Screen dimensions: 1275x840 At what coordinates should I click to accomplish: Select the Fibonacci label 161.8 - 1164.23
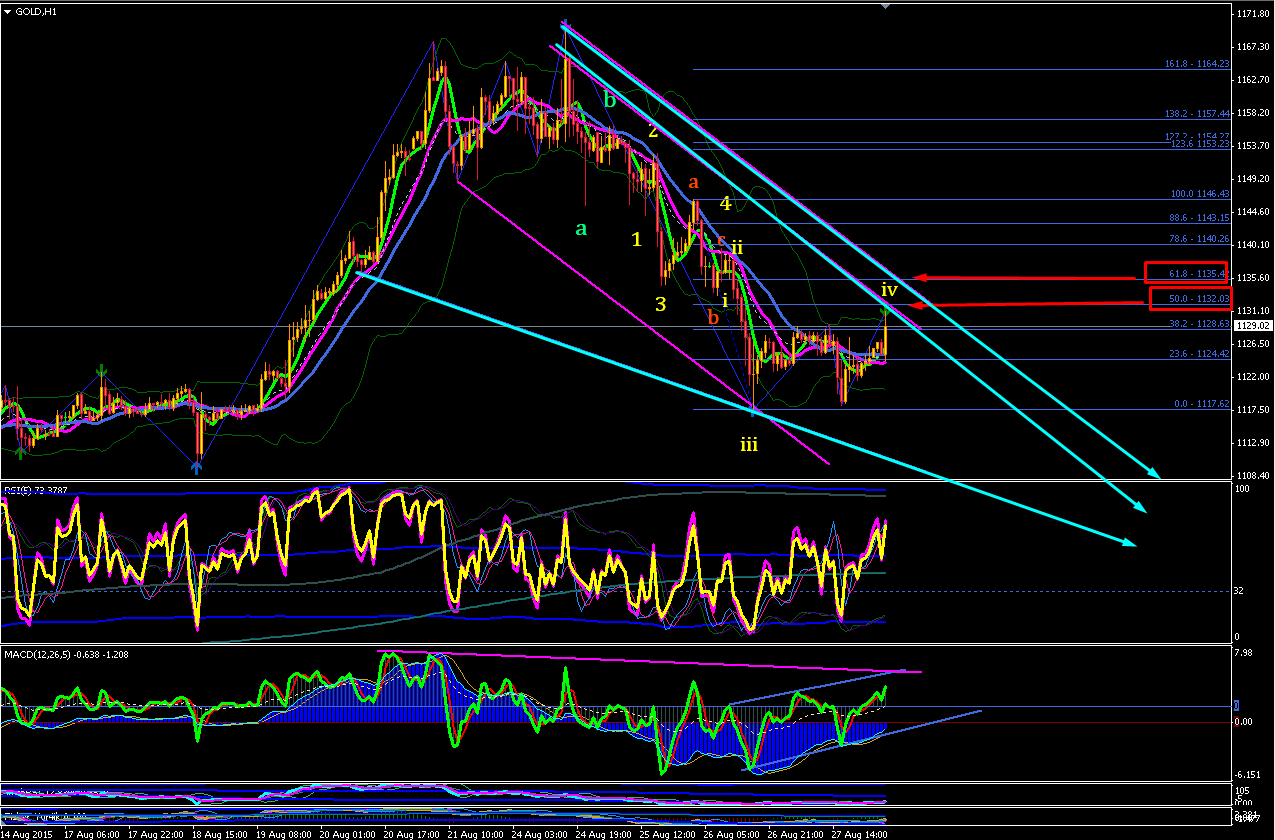1197,64
